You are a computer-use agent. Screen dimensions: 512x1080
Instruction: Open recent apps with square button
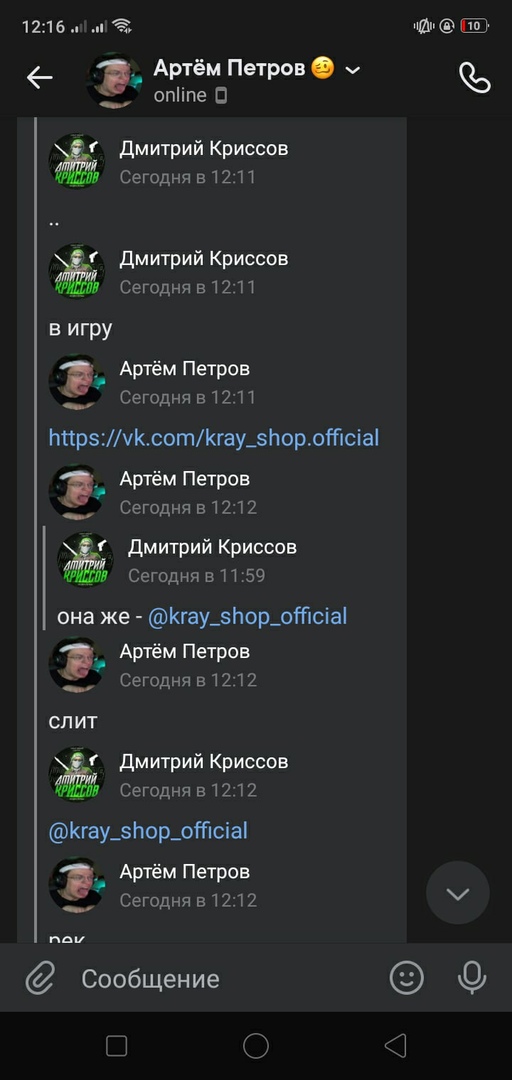(x=116, y=1047)
